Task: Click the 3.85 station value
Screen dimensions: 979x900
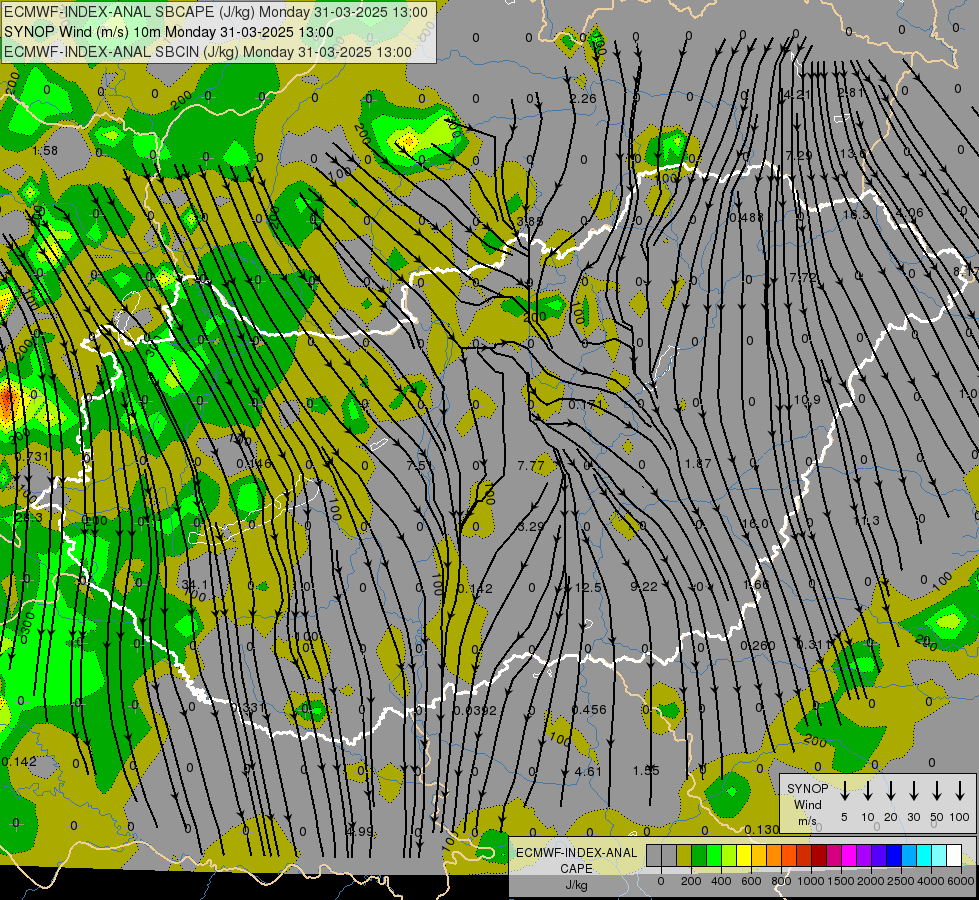Action: (530, 221)
